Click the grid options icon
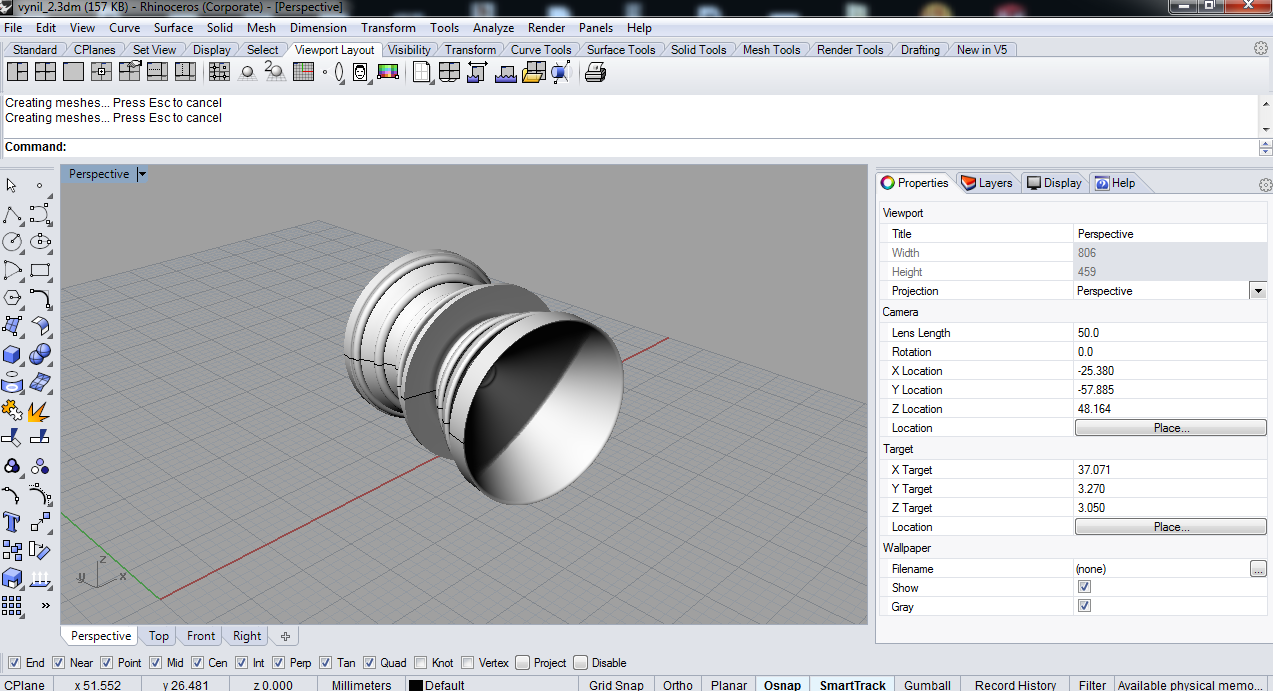The width and height of the screenshot is (1273, 691). (x=304, y=72)
